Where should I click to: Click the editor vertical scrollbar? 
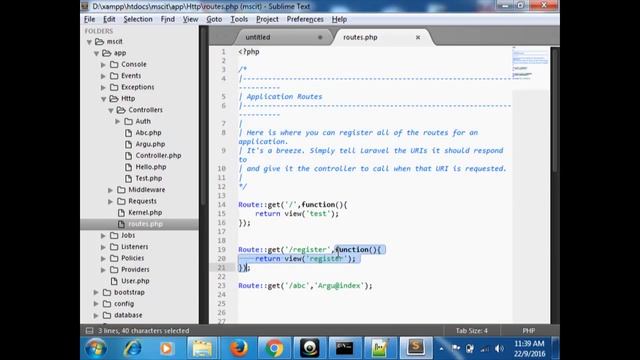555,110
